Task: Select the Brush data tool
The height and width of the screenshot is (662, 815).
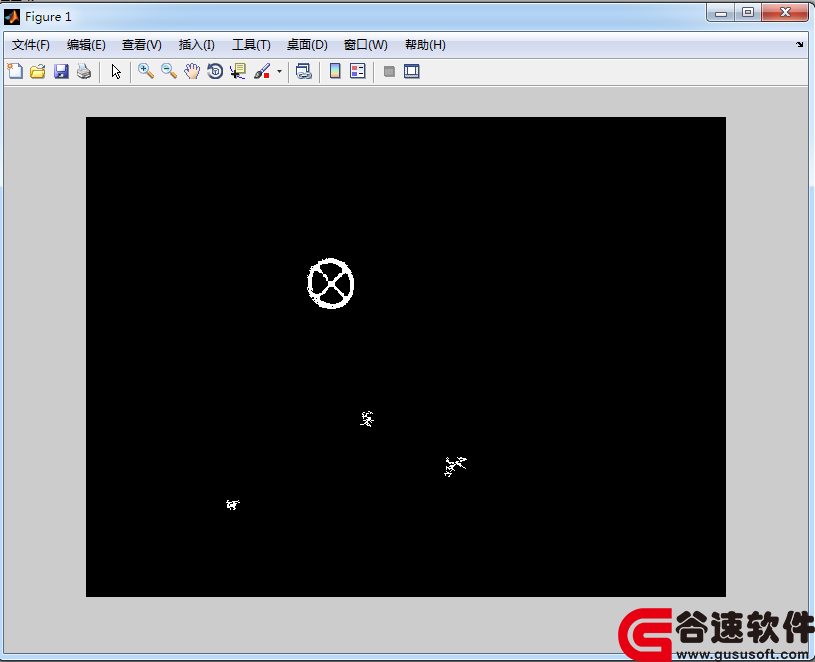Action: pyautogui.click(x=262, y=71)
